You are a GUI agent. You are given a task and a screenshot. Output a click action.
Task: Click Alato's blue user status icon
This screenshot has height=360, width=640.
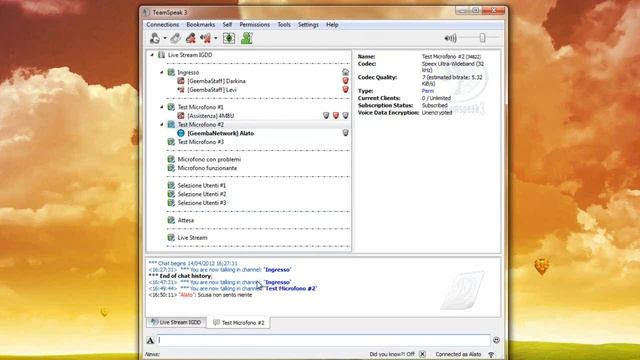(181, 133)
